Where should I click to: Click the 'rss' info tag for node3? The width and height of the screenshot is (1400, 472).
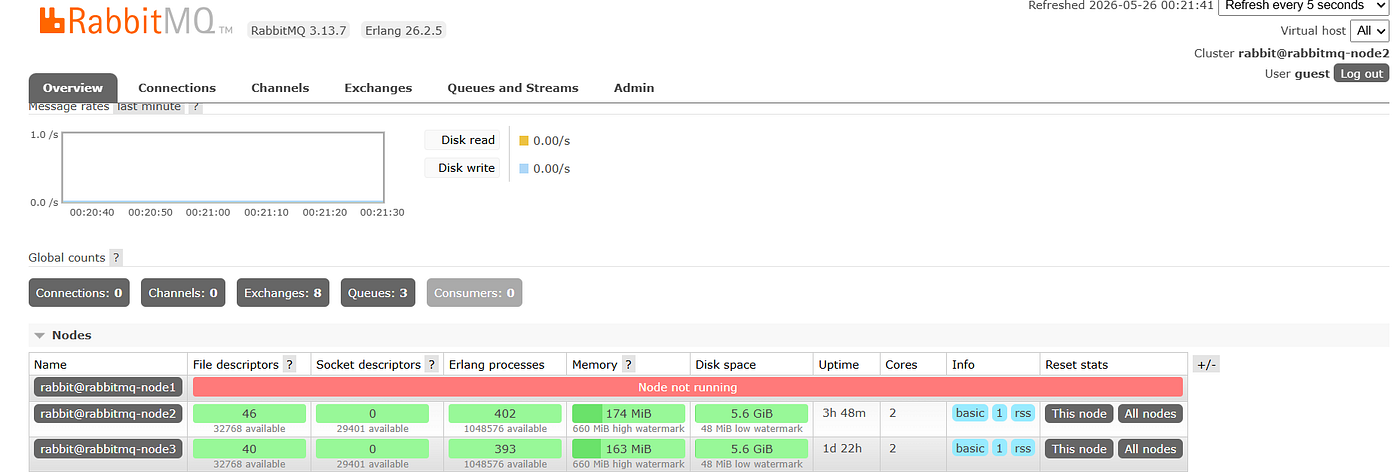pyautogui.click(x=1022, y=449)
